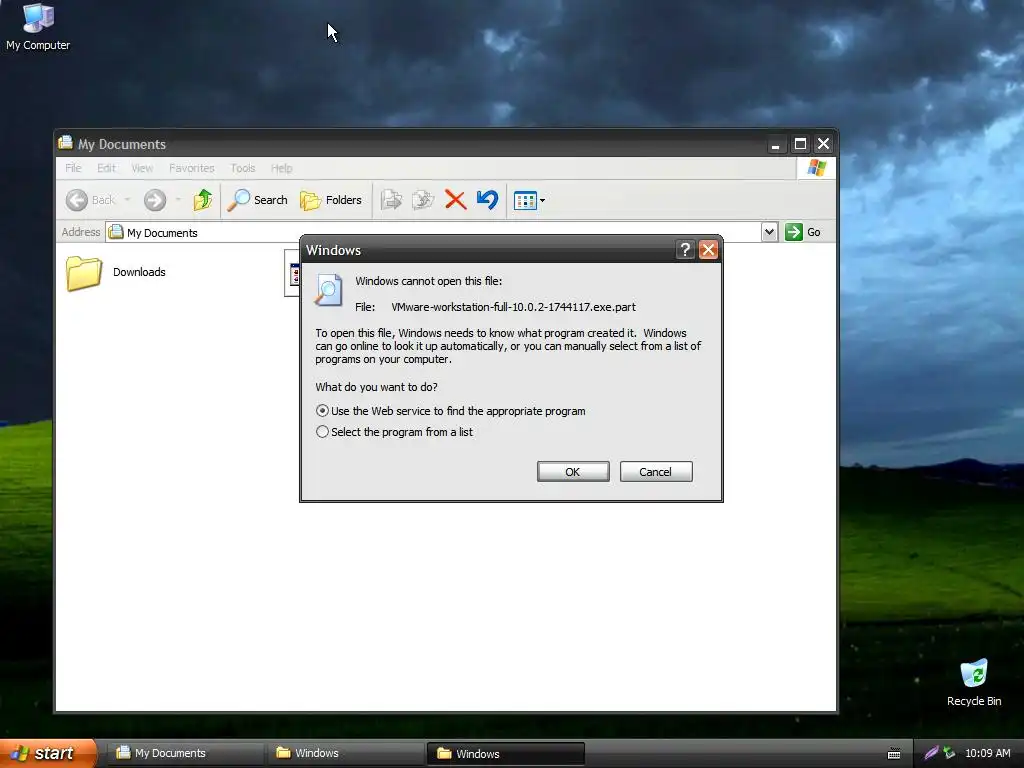
Task: Click the VMware-workstation file name text
Action: [513, 307]
